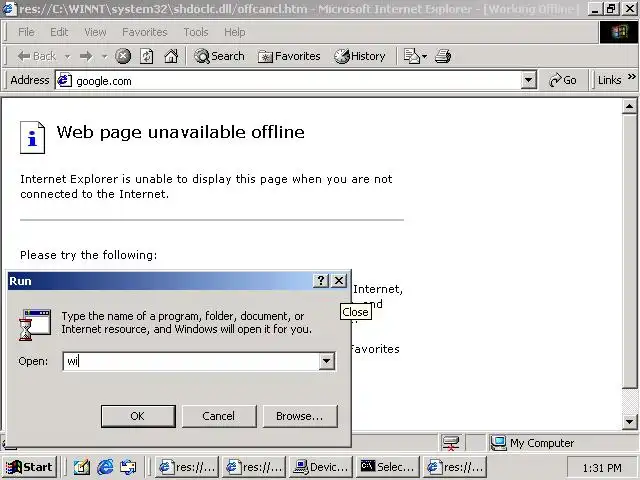Click the Run program icon in dialog
640x480 pixels.
[x=35, y=325]
